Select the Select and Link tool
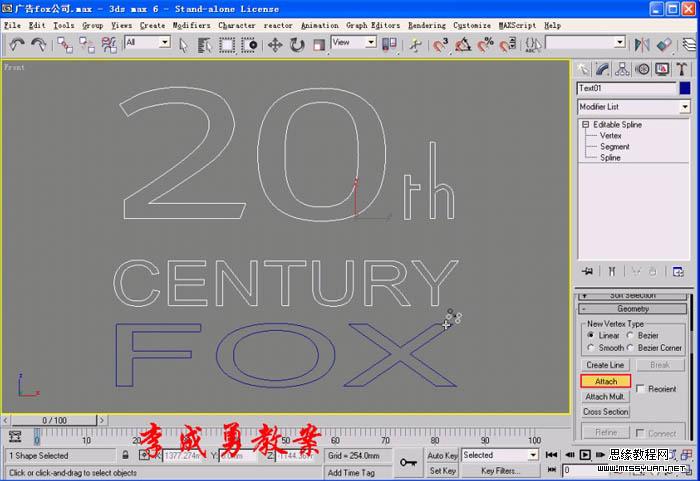Screen dimensions: 700x481 click(65, 45)
